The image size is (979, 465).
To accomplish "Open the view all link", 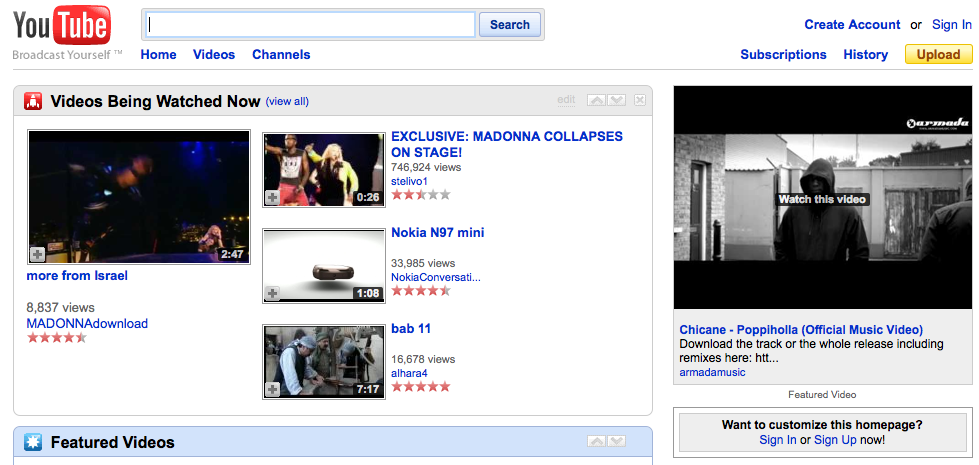I will [287, 102].
